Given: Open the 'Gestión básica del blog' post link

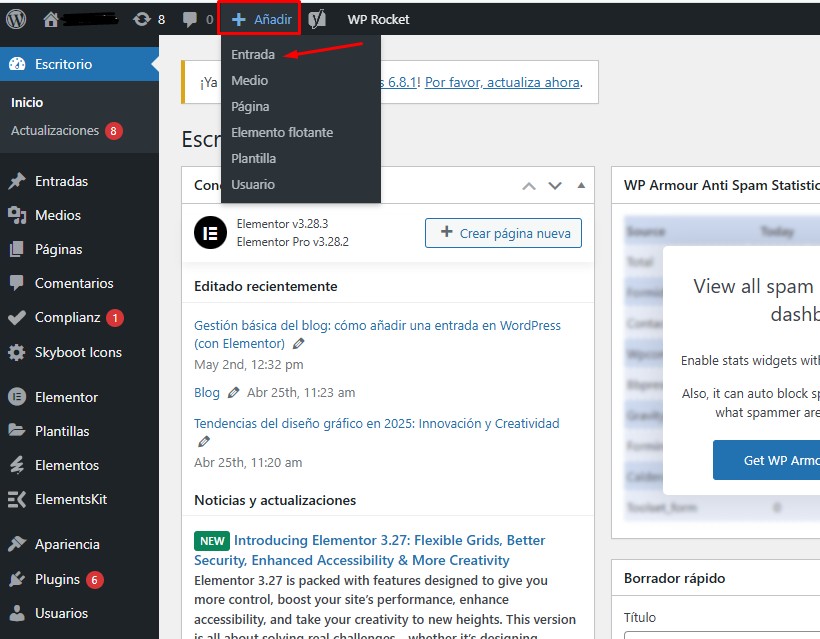Looking at the screenshot, I should tap(377, 335).
